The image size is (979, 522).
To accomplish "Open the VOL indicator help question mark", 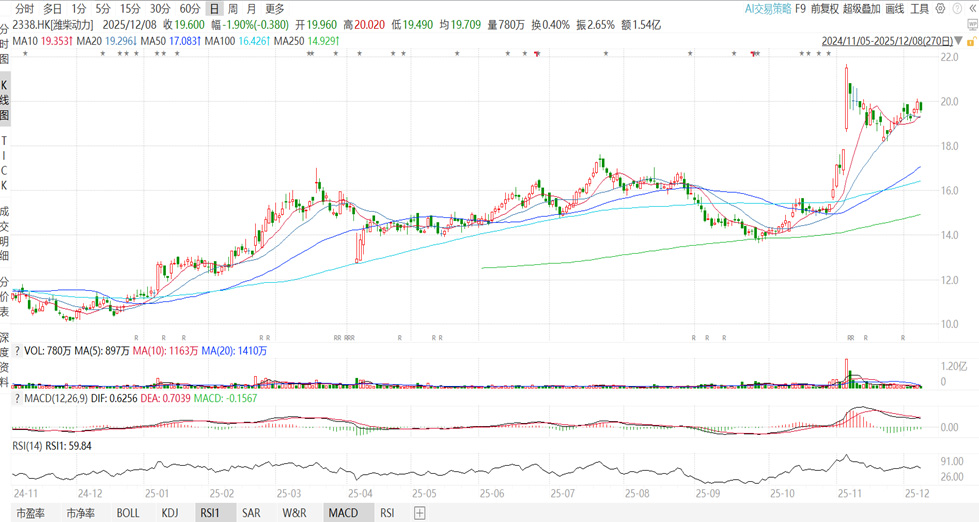I will pyautogui.click(x=16, y=351).
